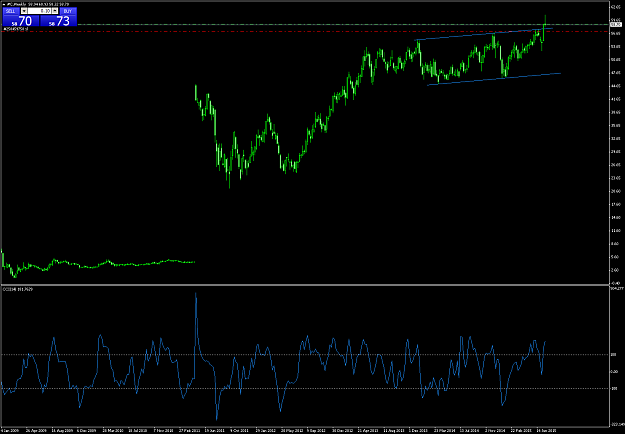Select the lower blue channel trendline
Viewport: 625px width, 434px height.
click(x=494, y=79)
